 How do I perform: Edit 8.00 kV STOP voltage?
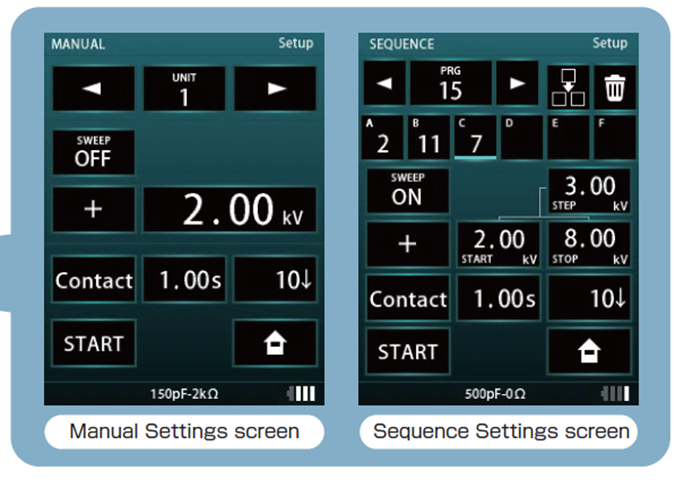[x=589, y=244]
